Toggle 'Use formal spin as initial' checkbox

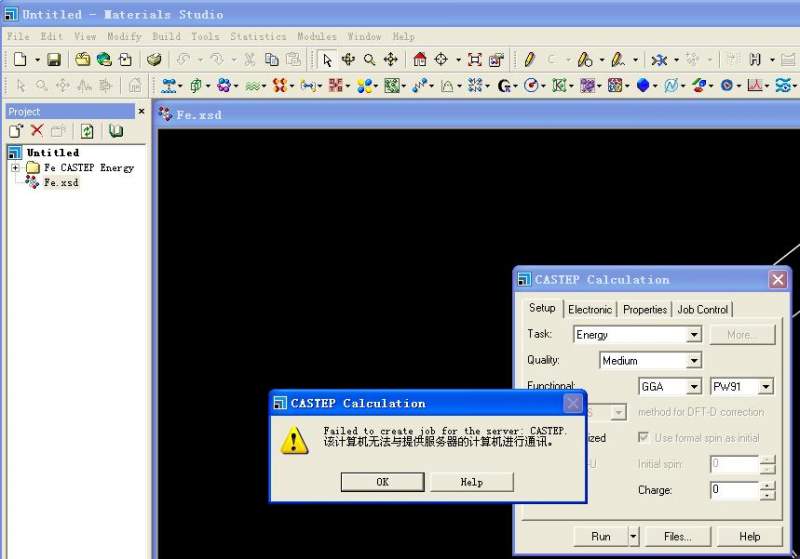pyautogui.click(x=643, y=438)
